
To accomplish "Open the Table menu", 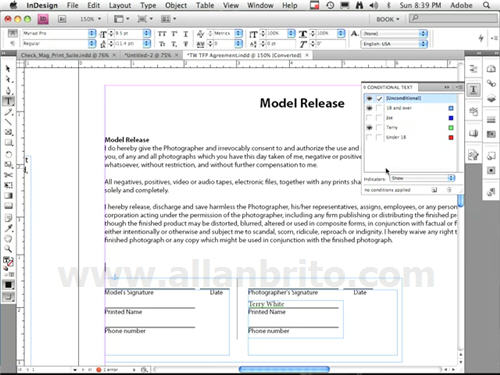I will coord(205,5).
